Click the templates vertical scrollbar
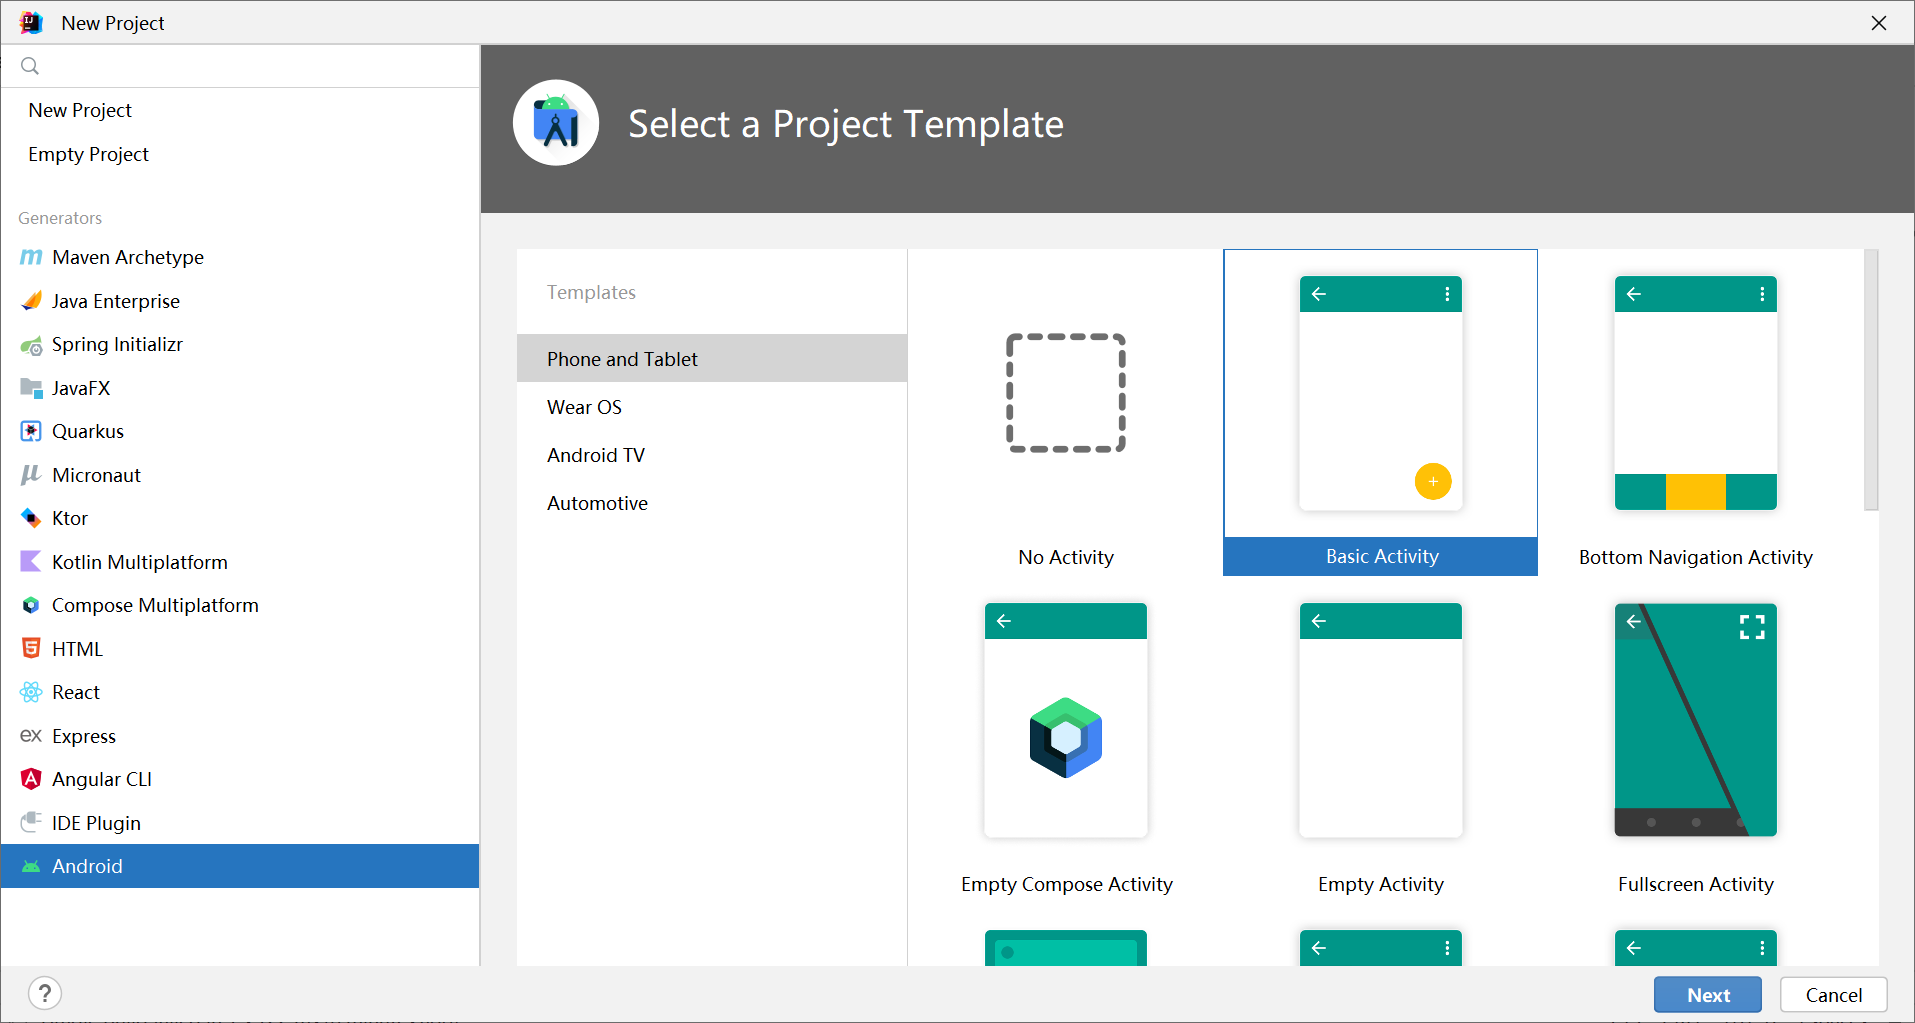 1871,380
